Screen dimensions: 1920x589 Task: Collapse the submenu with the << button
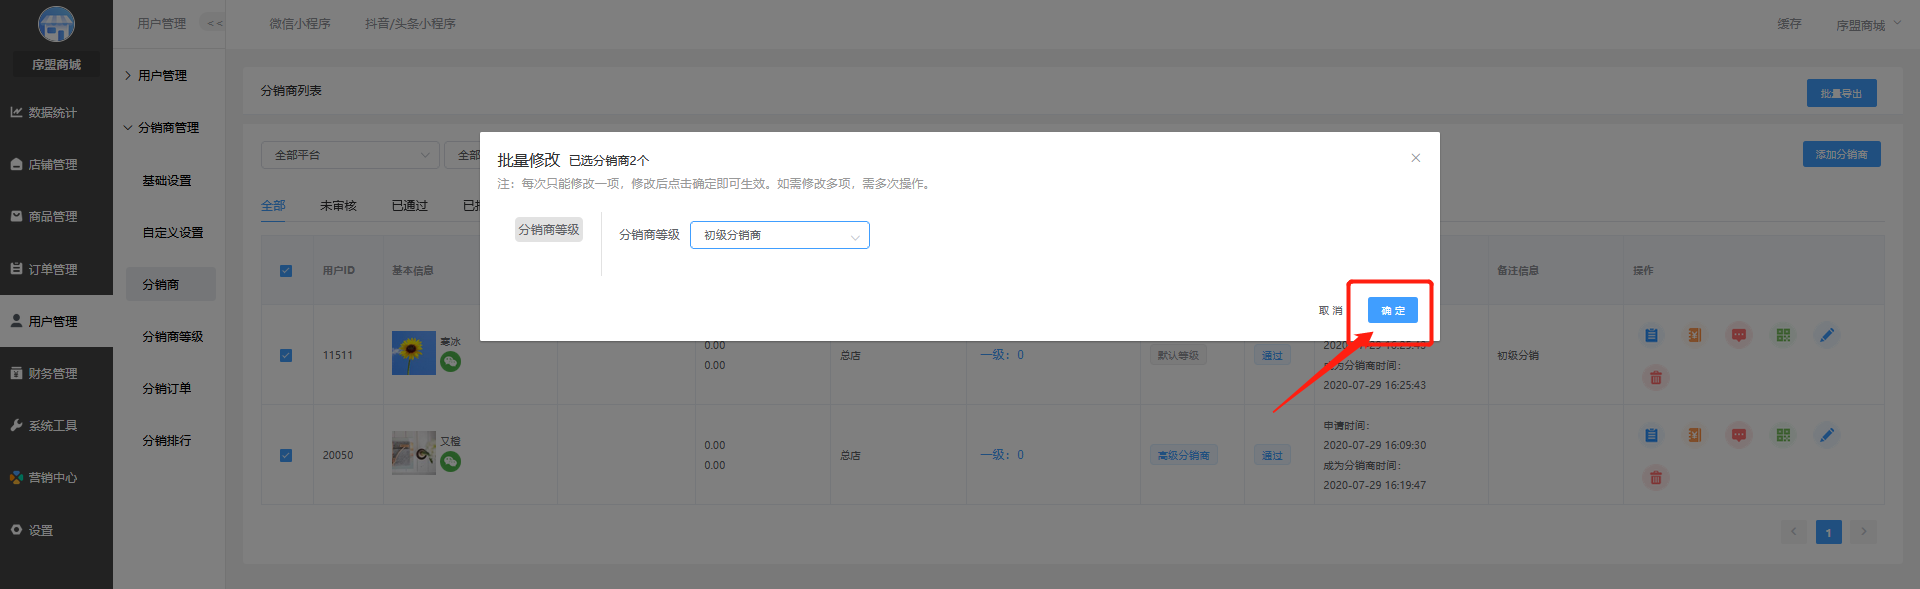click(214, 23)
